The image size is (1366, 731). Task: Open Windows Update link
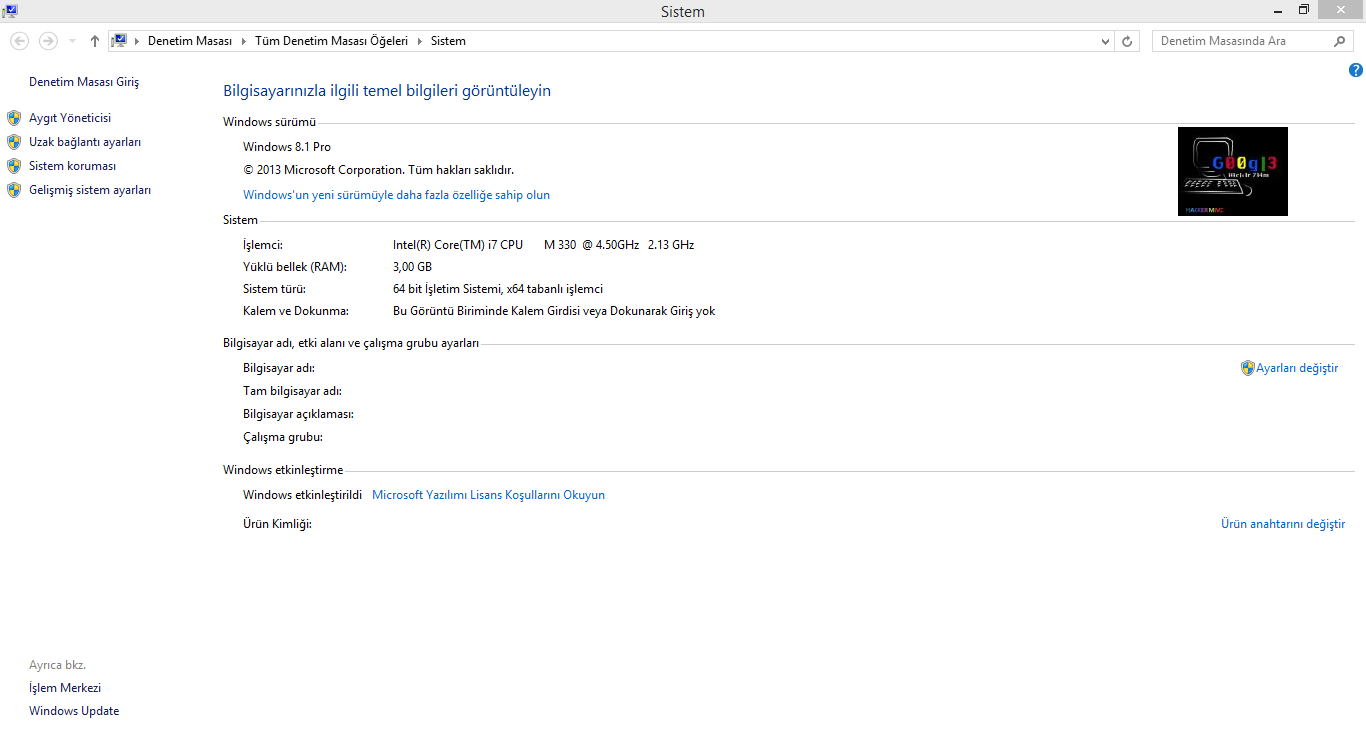tap(74, 711)
